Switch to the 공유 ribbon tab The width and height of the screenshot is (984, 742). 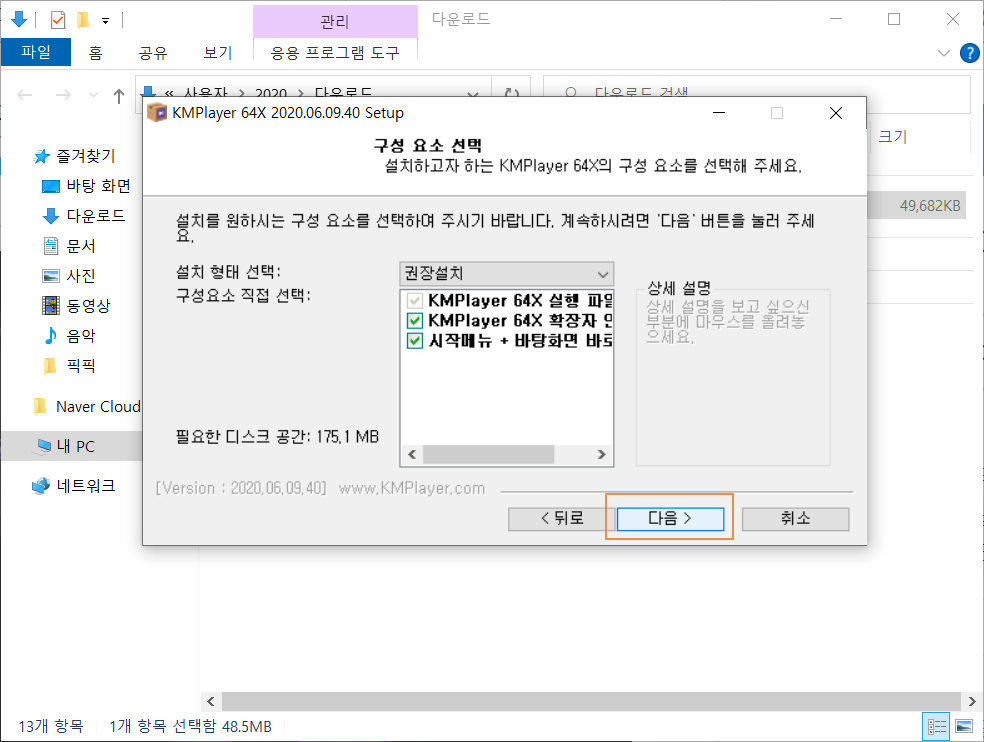(x=153, y=53)
